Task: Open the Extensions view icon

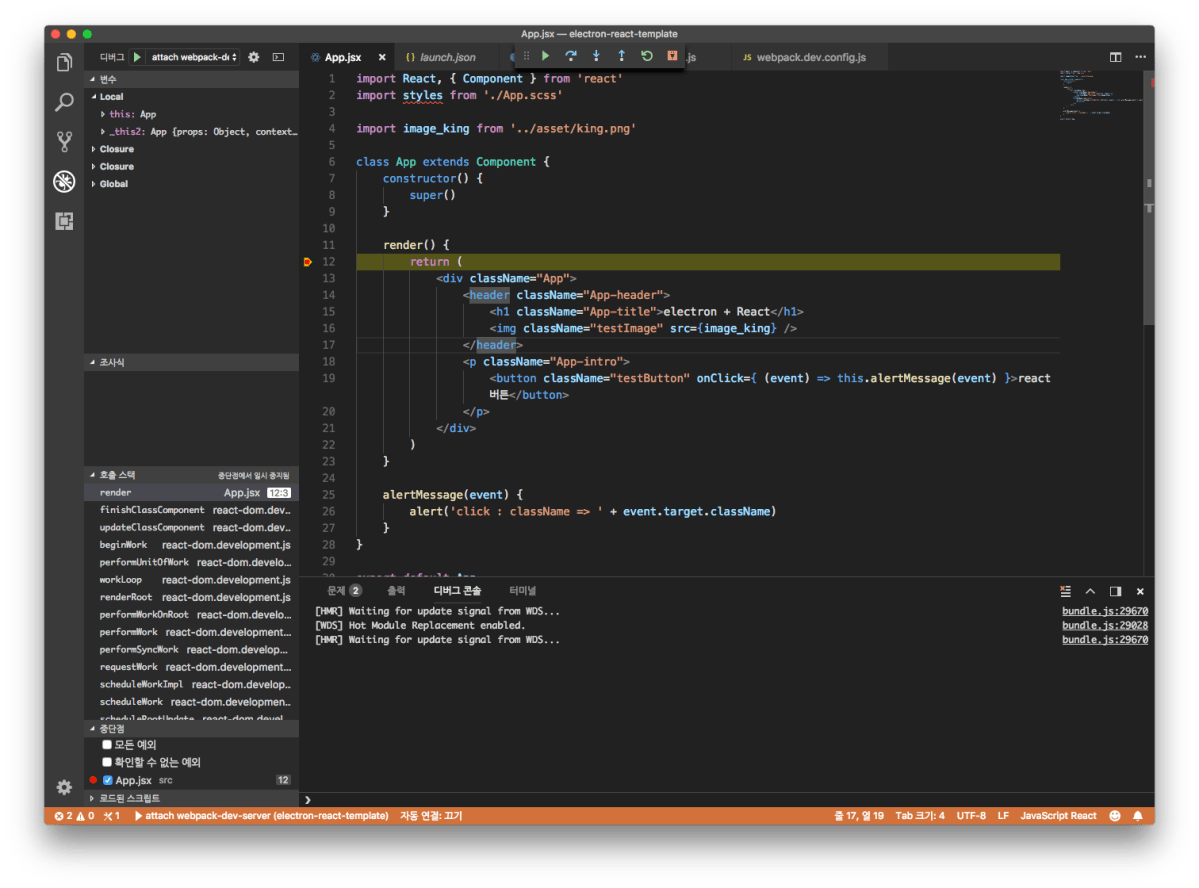Action: coord(64,221)
